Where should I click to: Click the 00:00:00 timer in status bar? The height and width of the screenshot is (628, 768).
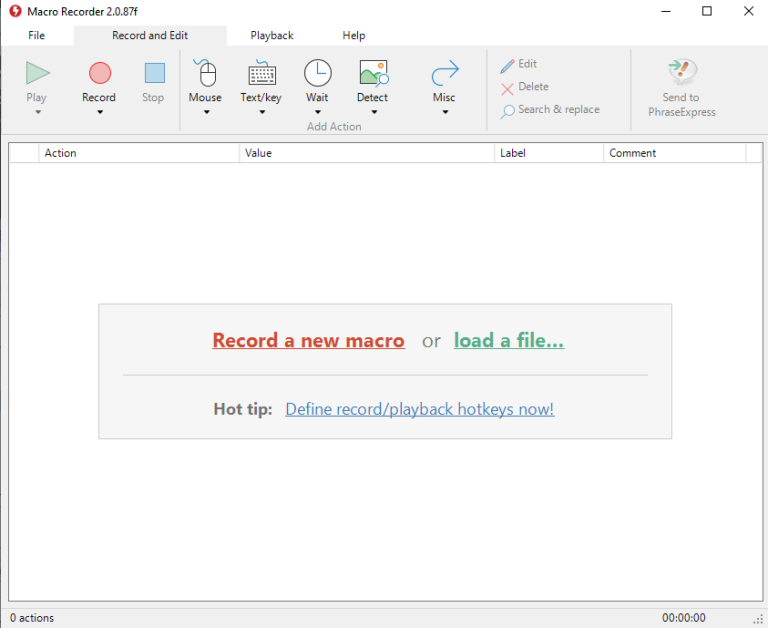tap(684, 618)
